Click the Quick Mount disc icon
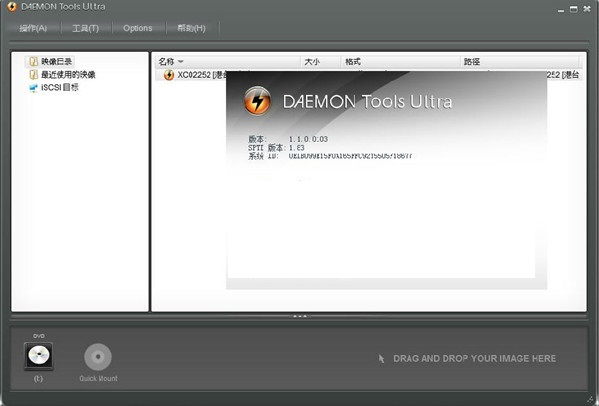 [98, 357]
